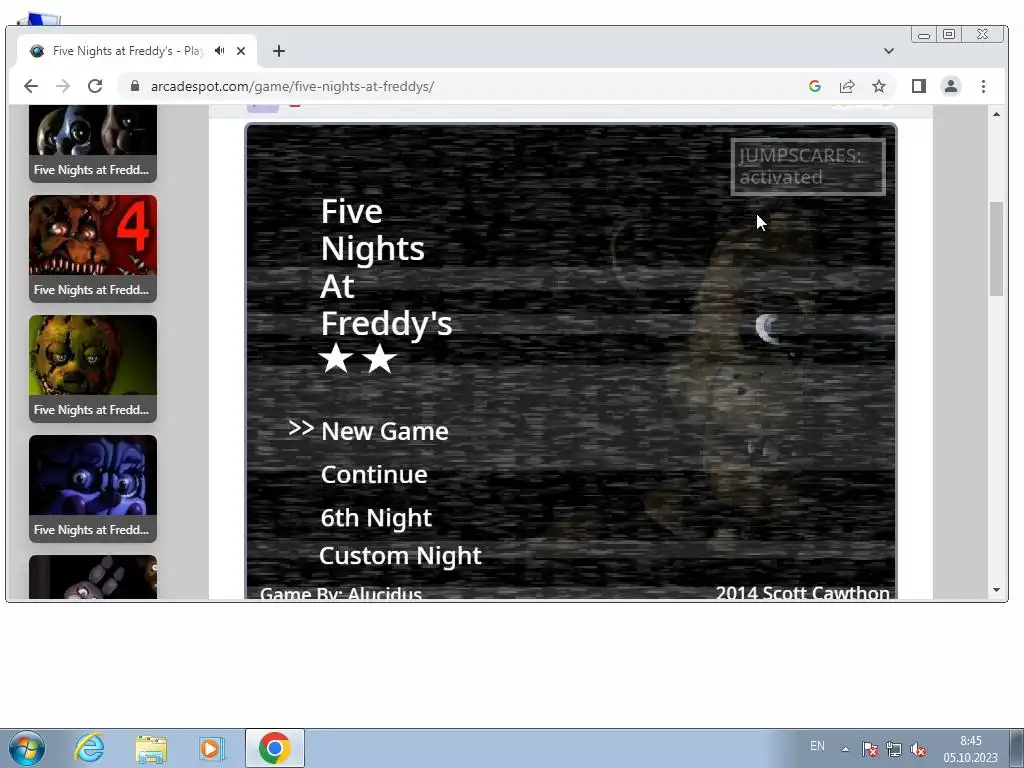The width and height of the screenshot is (1024, 768).
Task: Open Action Center flag icon
Action: (870, 749)
